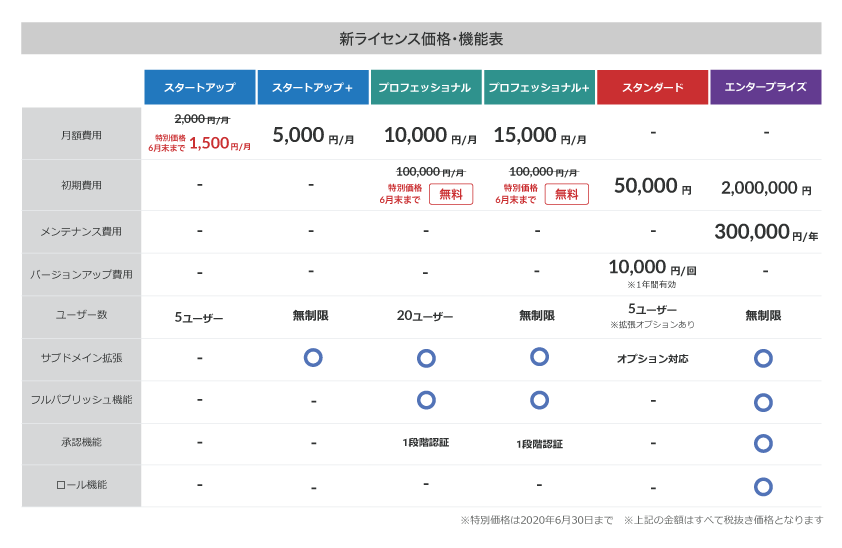
Task: Click the 無料 badge under プロフェッショナル＋
Action: 566,194
